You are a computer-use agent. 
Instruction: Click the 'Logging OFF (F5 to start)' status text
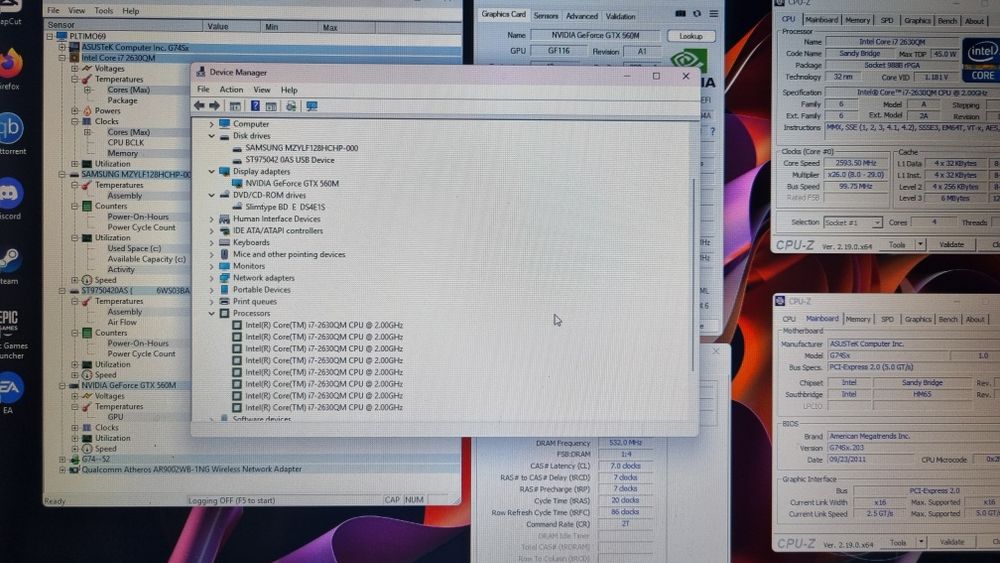pyautogui.click(x=232, y=501)
